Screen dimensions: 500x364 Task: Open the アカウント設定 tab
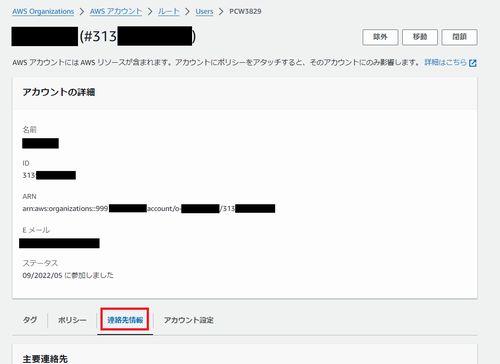pos(188,320)
